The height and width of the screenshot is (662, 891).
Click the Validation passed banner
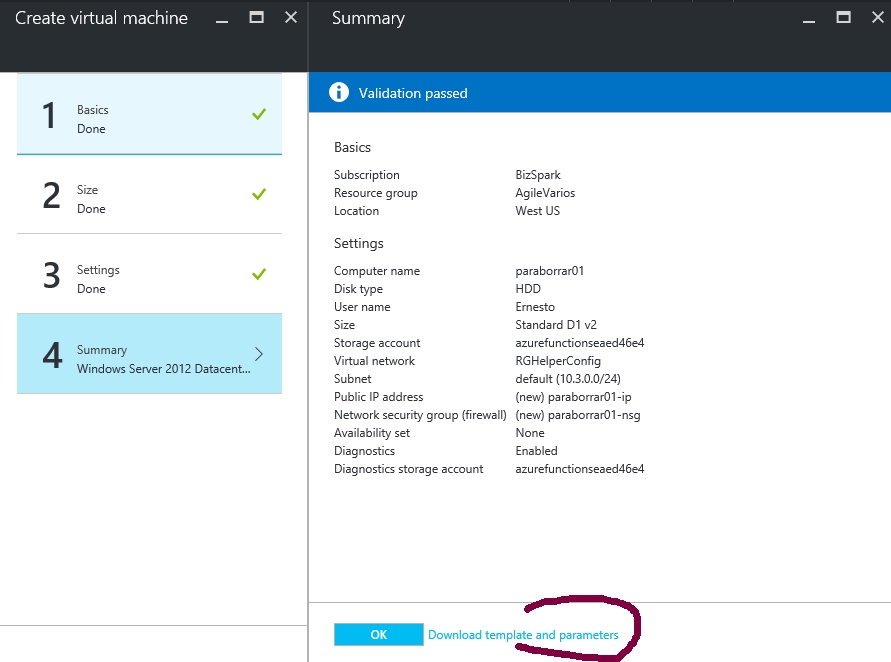599,93
